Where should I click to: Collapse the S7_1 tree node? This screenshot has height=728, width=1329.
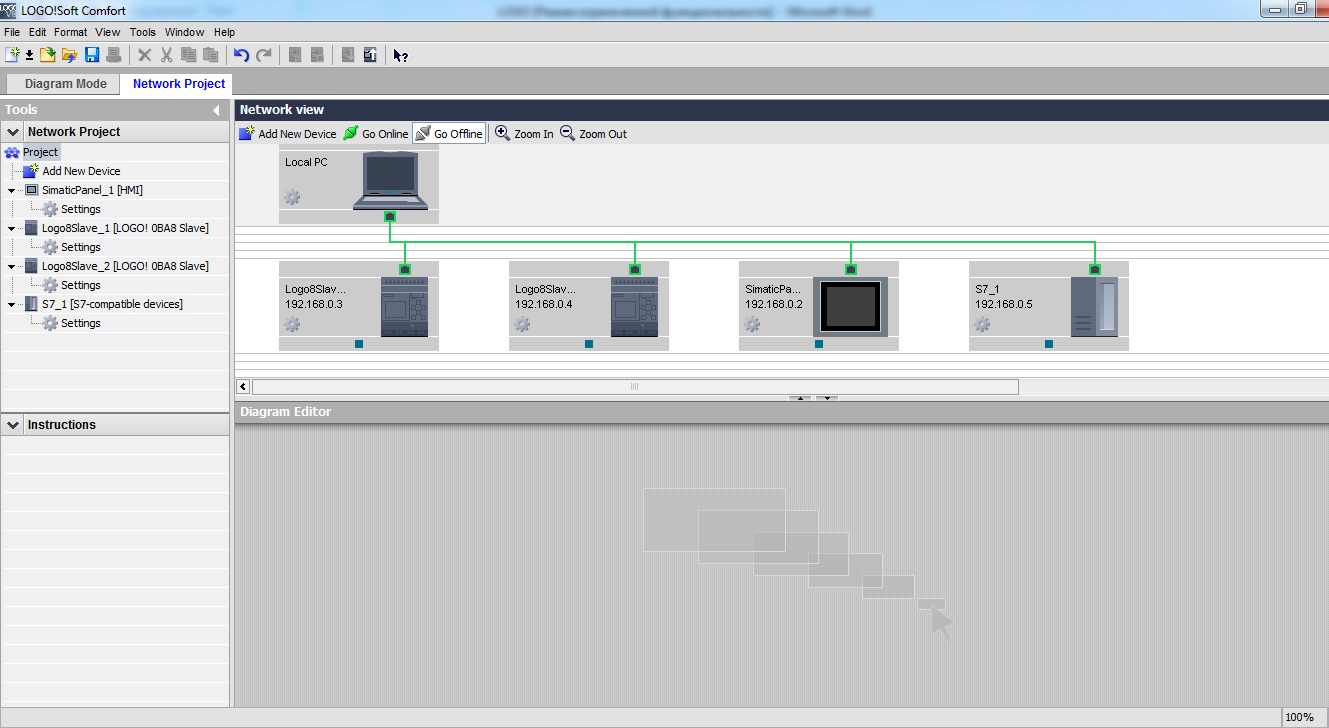12,304
